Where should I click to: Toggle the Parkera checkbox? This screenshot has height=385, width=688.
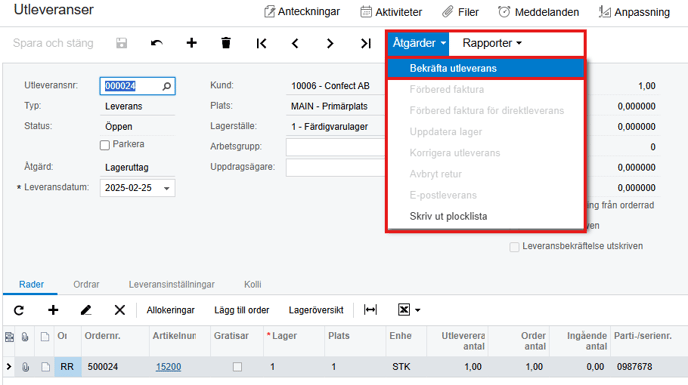(104, 145)
